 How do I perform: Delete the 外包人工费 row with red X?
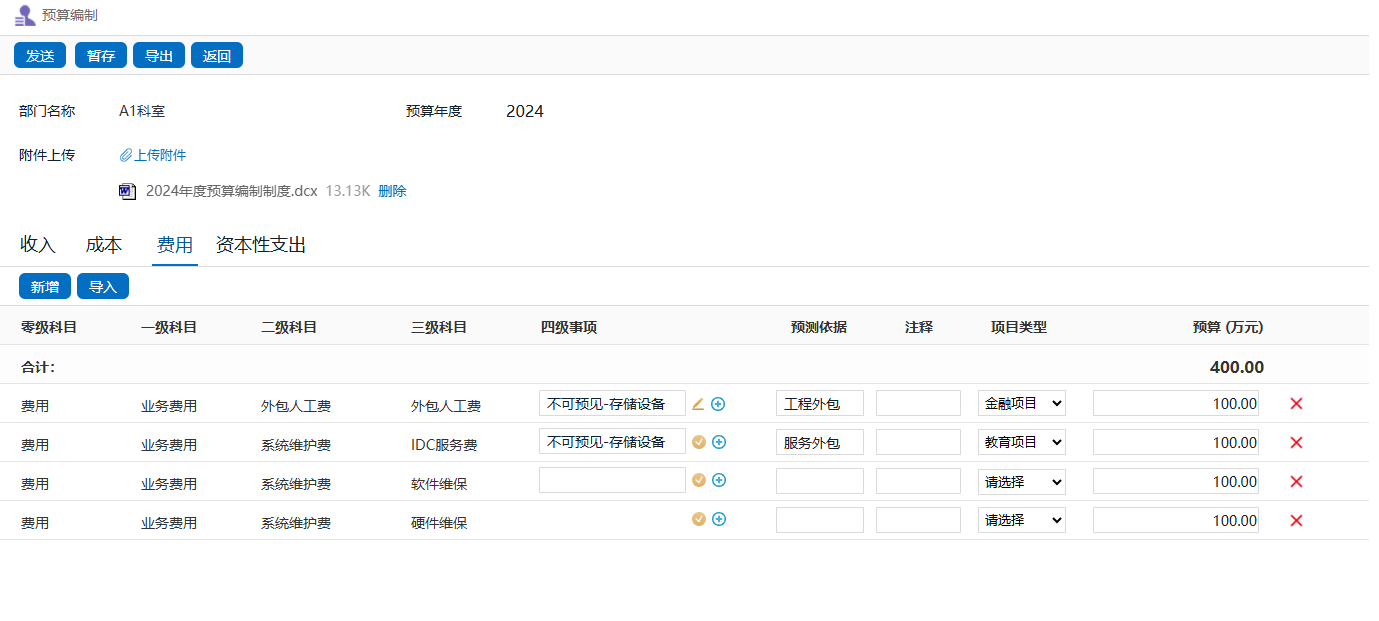tap(1296, 404)
